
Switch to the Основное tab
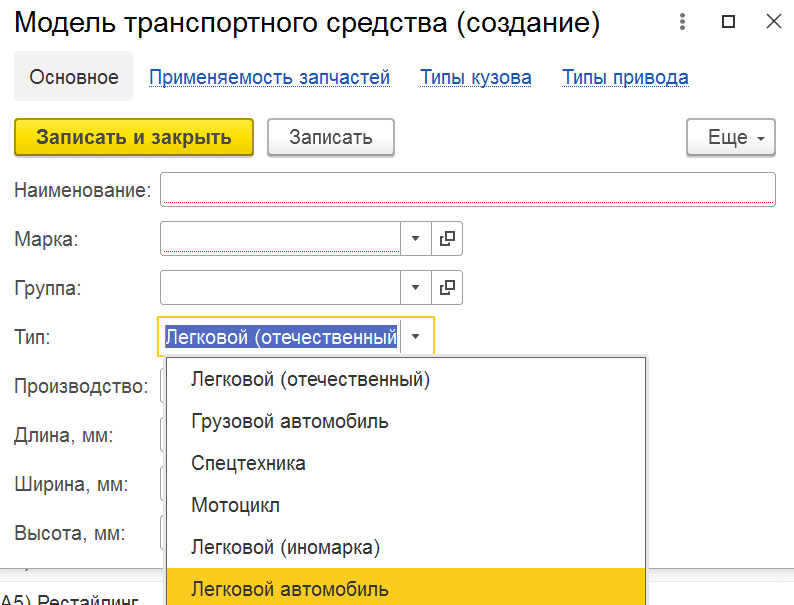click(x=73, y=76)
